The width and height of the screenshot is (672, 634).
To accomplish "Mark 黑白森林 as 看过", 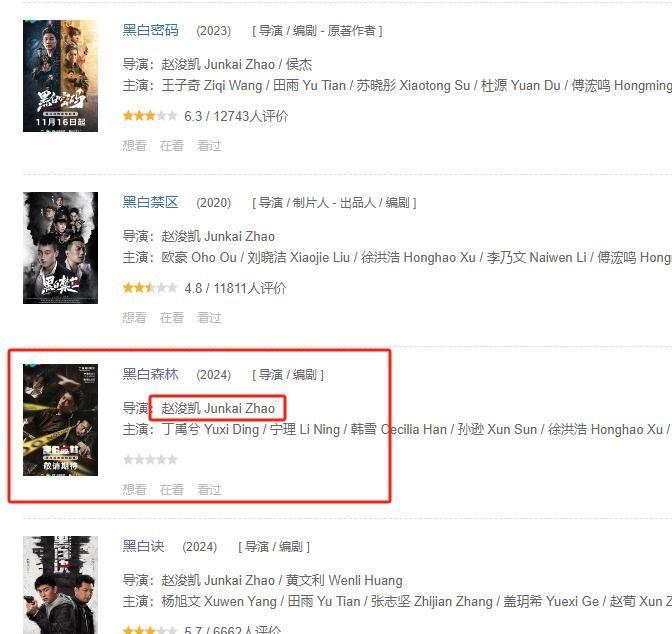I will point(209,490).
